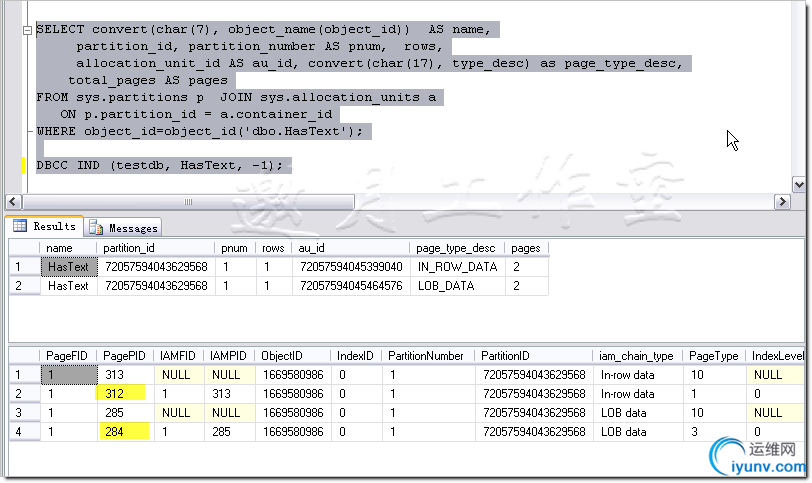Open the Messages tab
The width and height of the screenshot is (812, 483).
123,228
